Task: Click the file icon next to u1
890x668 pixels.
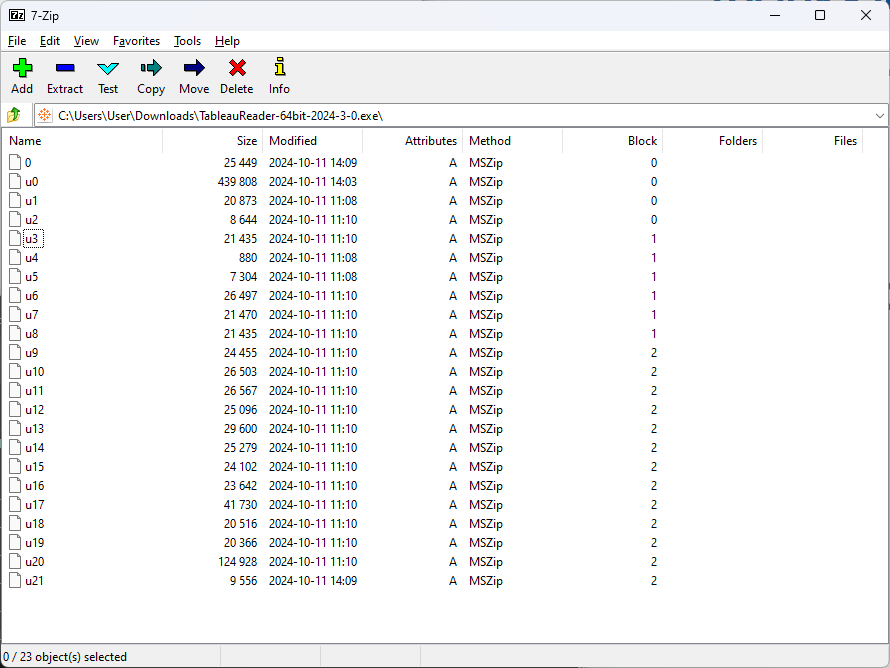Action: 15,201
